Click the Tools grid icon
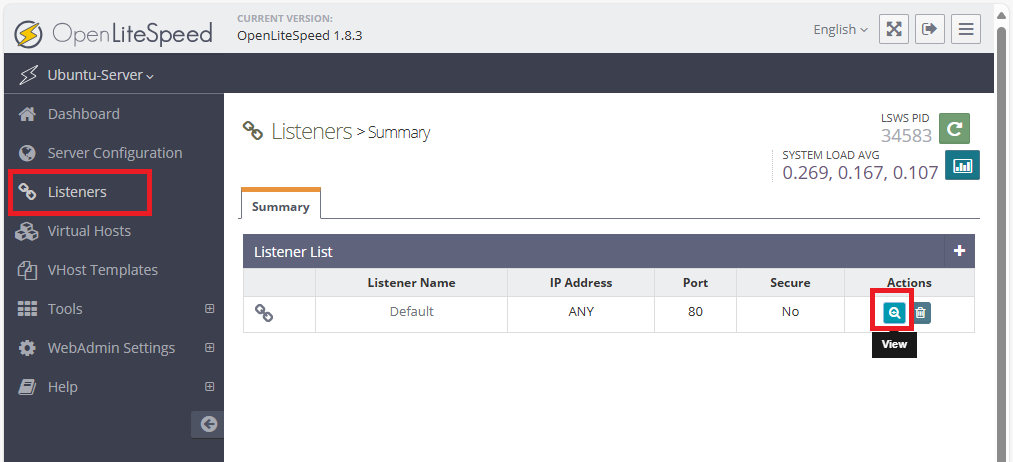The width and height of the screenshot is (1013, 462). click(x=27, y=309)
